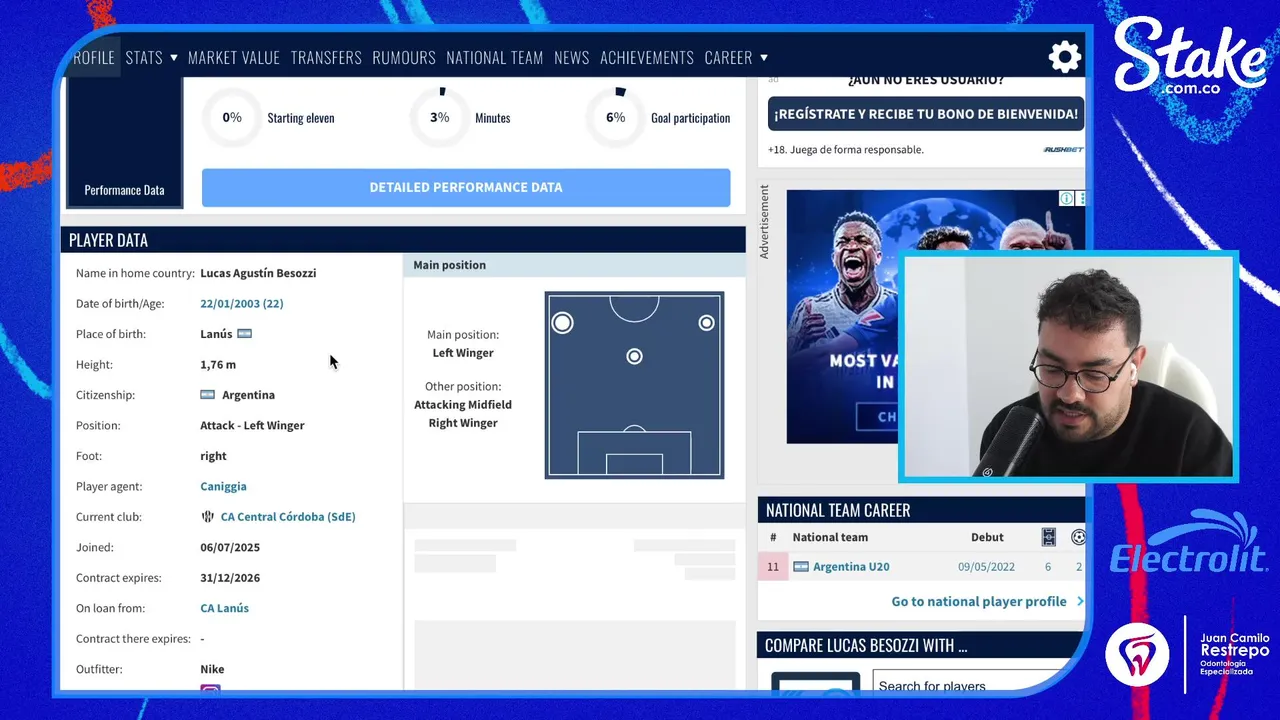Image resolution: width=1280 pixels, height=720 pixels.
Task: Switch to the MARKET VALUE tab
Action: point(234,58)
